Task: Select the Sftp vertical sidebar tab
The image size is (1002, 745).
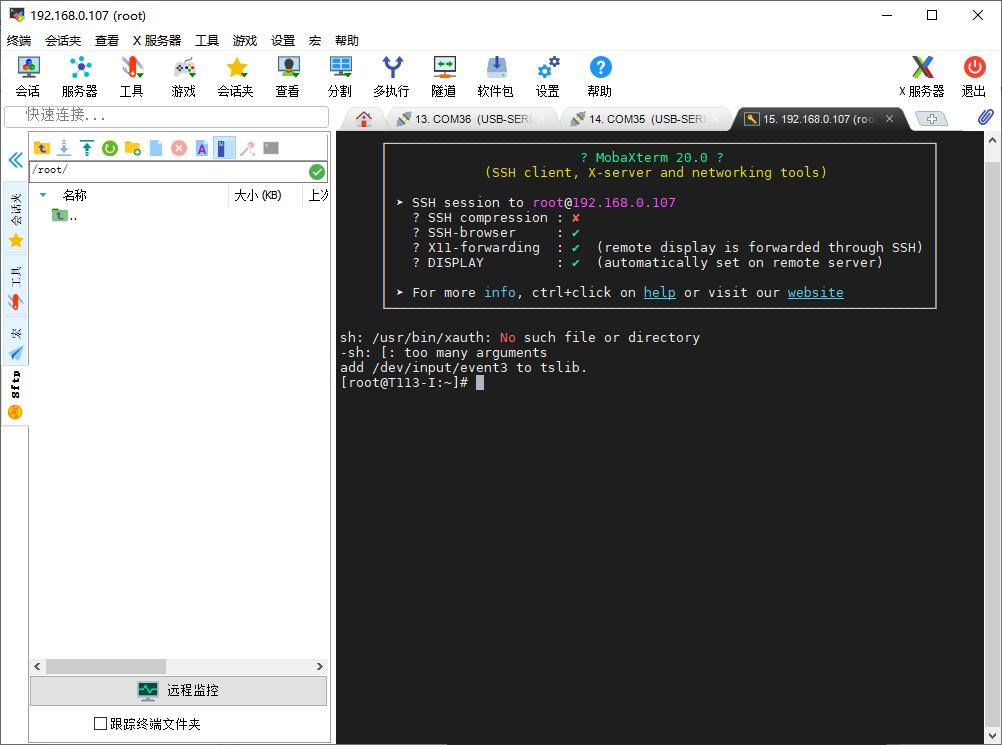Action: coord(15,395)
